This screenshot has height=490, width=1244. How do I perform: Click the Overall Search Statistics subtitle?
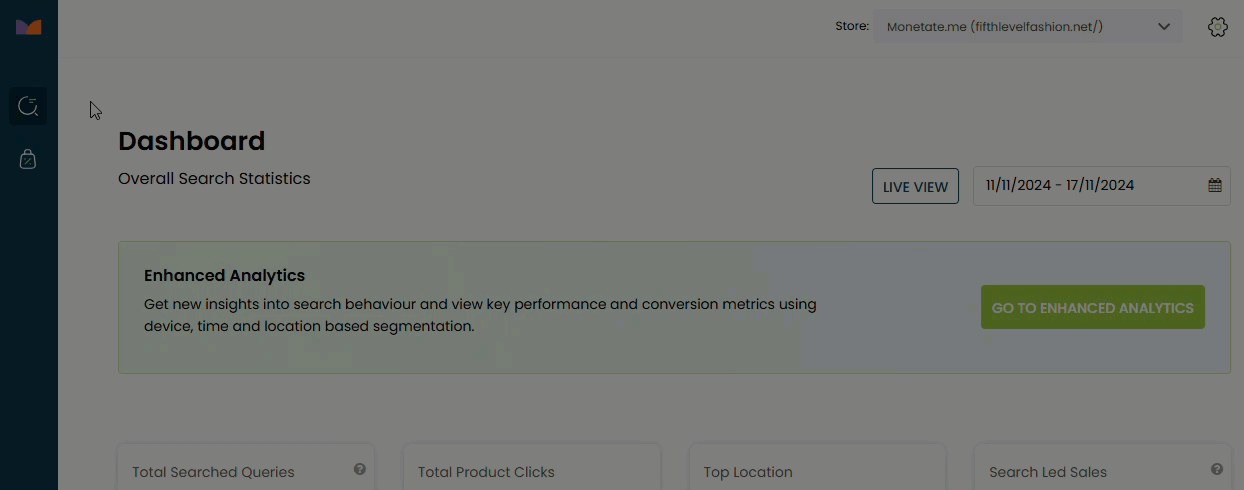click(x=214, y=179)
